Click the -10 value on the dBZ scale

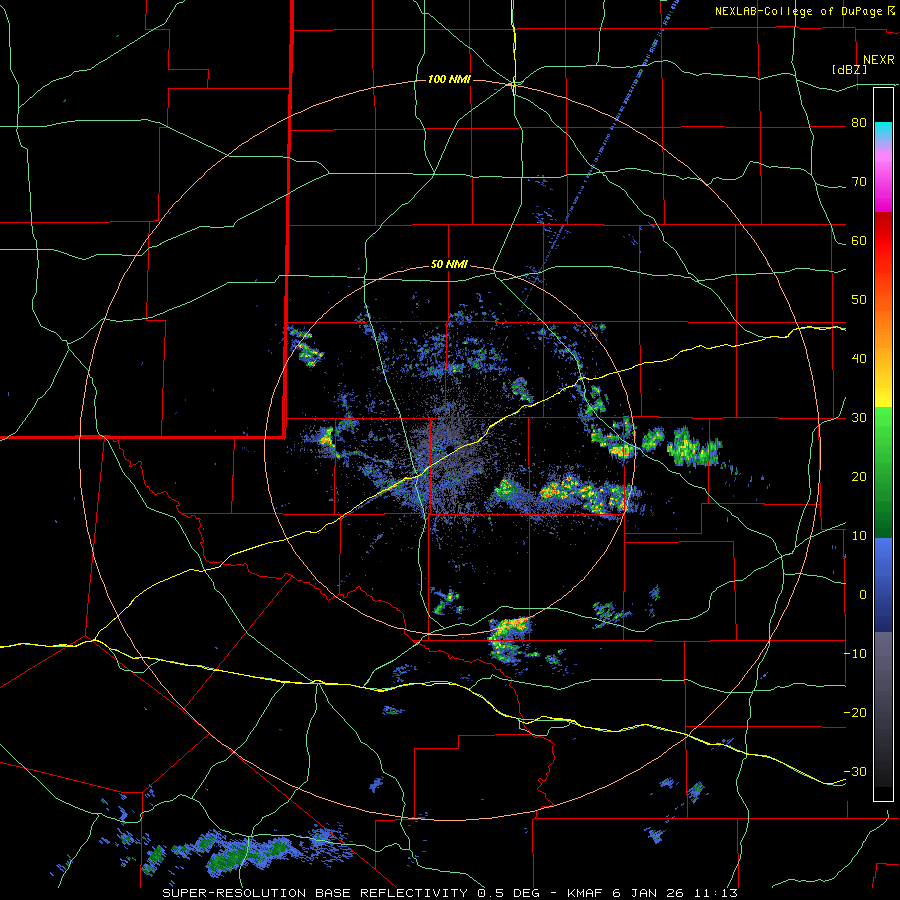tap(855, 654)
